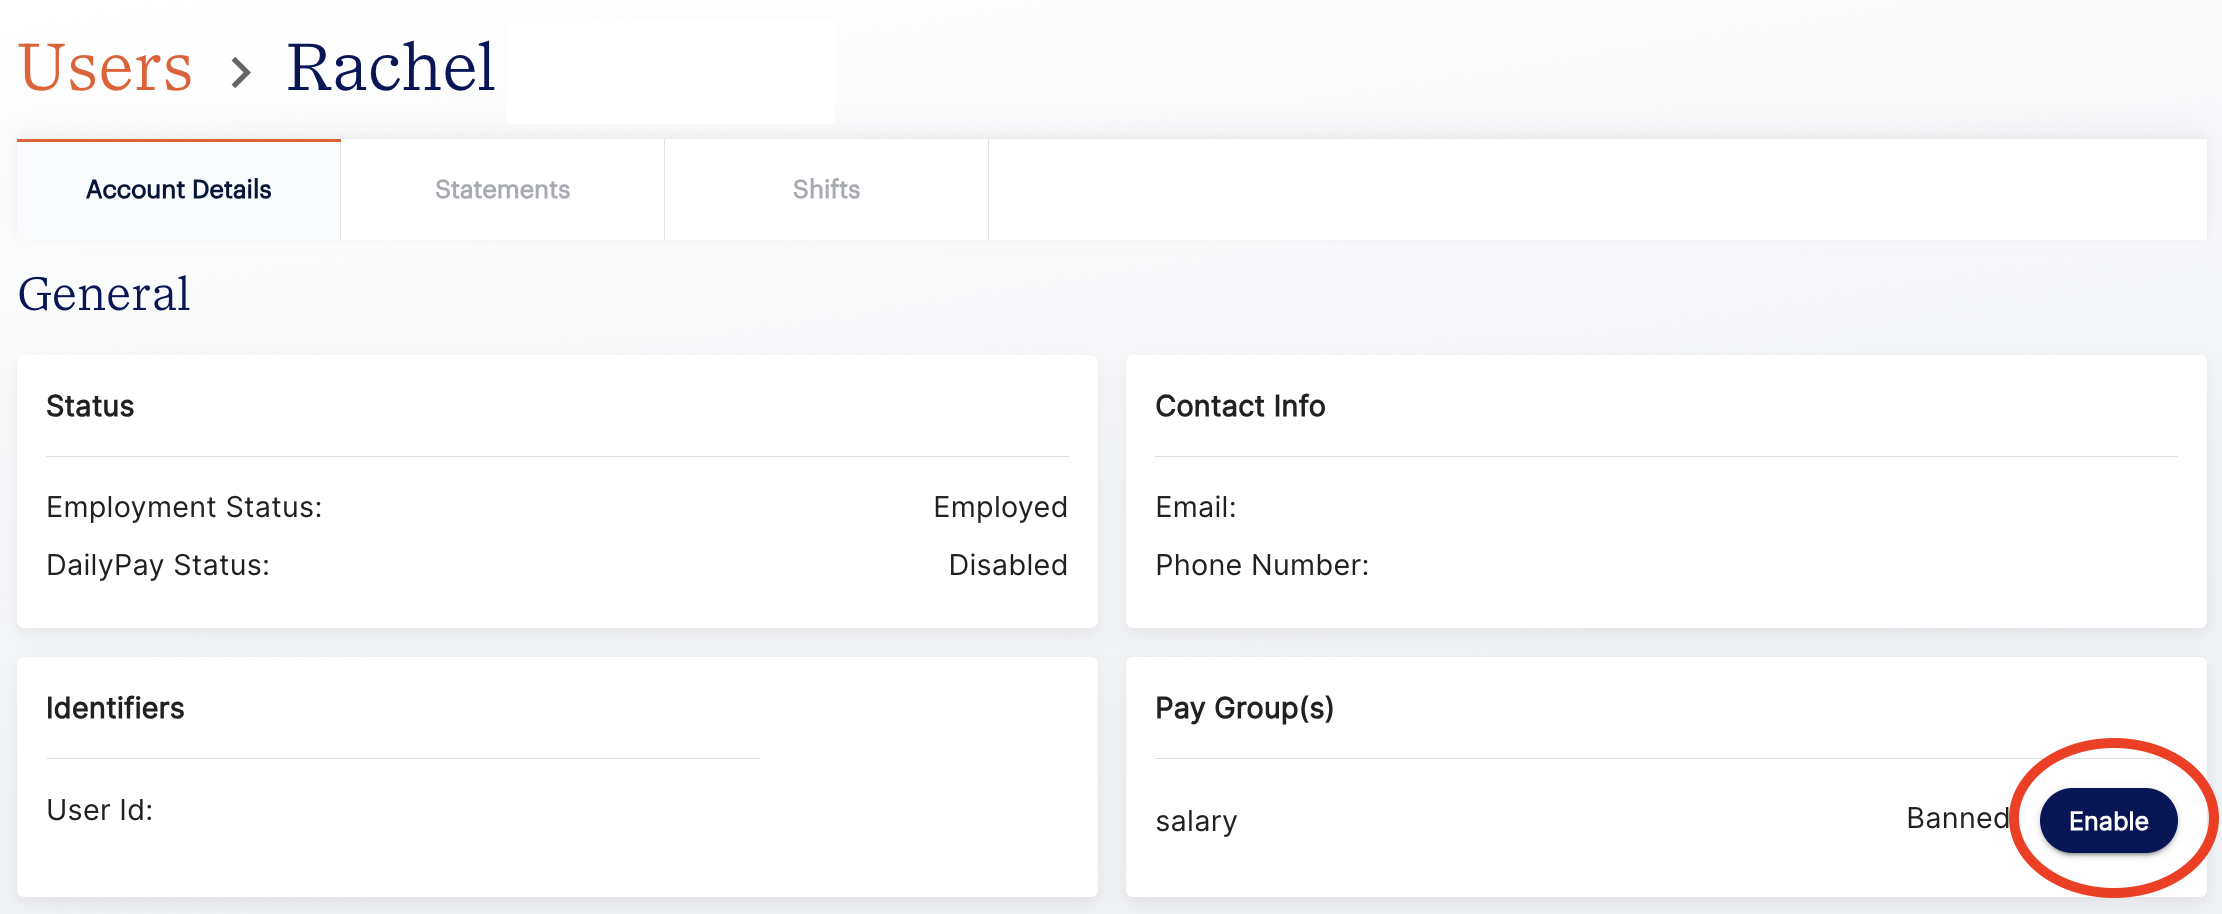Viewport: 2222px width, 914px height.
Task: Click the Rachel breadcrumb title
Action: (x=391, y=68)
